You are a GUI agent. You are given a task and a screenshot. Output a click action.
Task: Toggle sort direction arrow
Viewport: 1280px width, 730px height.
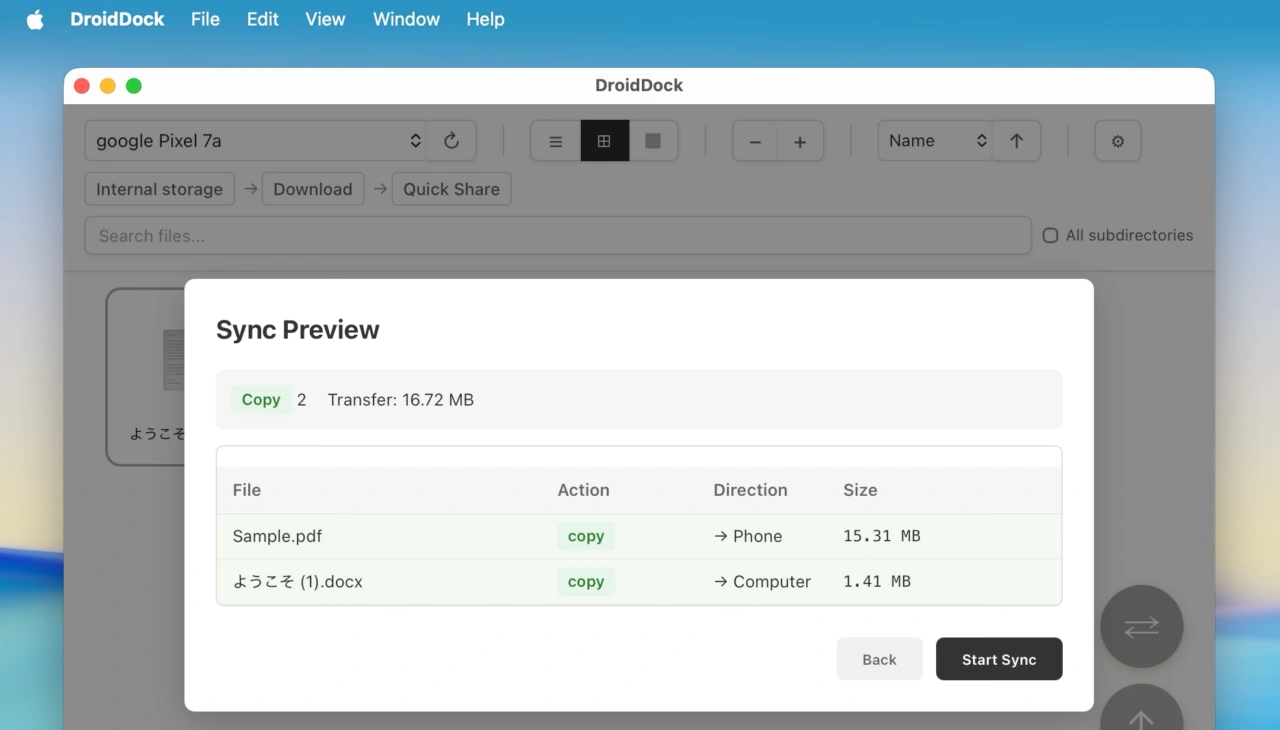(1016, 141)
